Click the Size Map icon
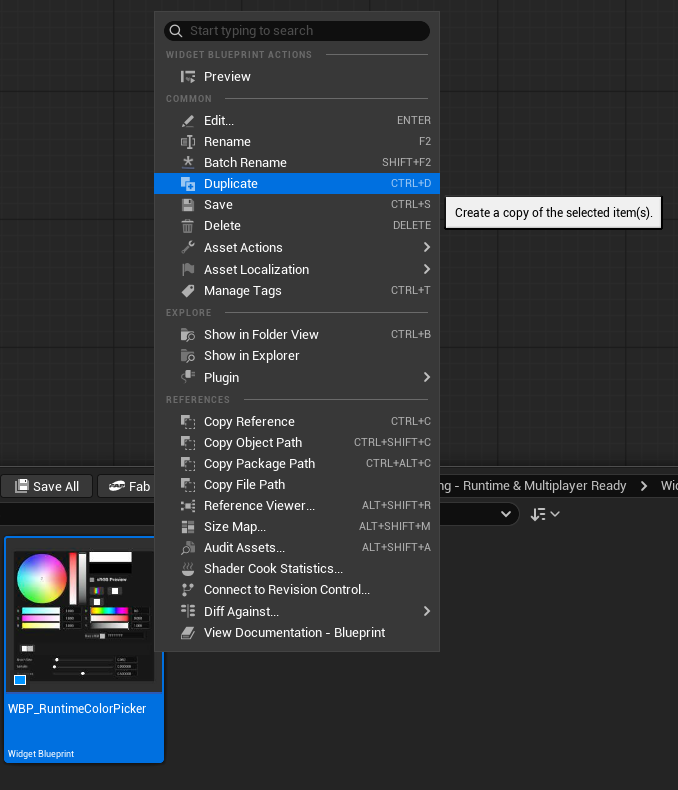 coord(188,527)
